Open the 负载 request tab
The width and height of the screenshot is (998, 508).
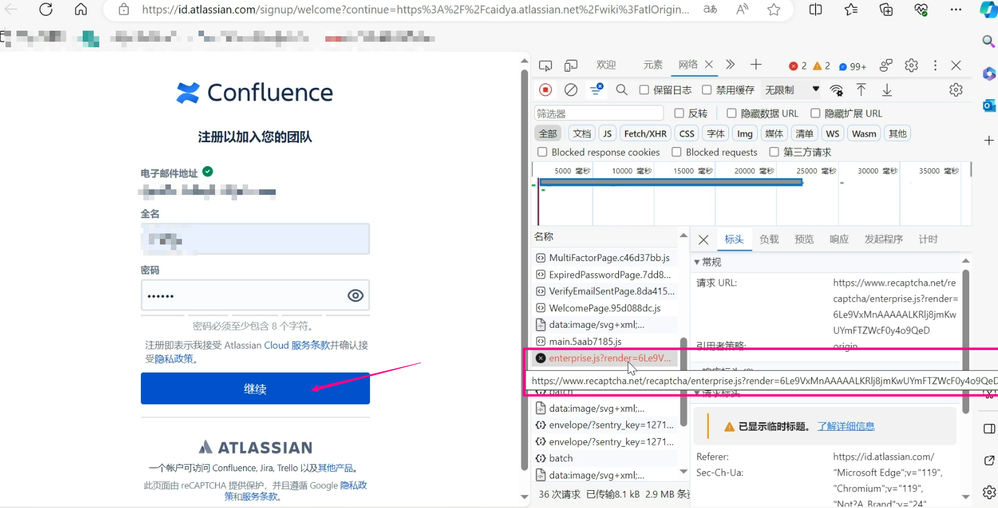[769, 239]
